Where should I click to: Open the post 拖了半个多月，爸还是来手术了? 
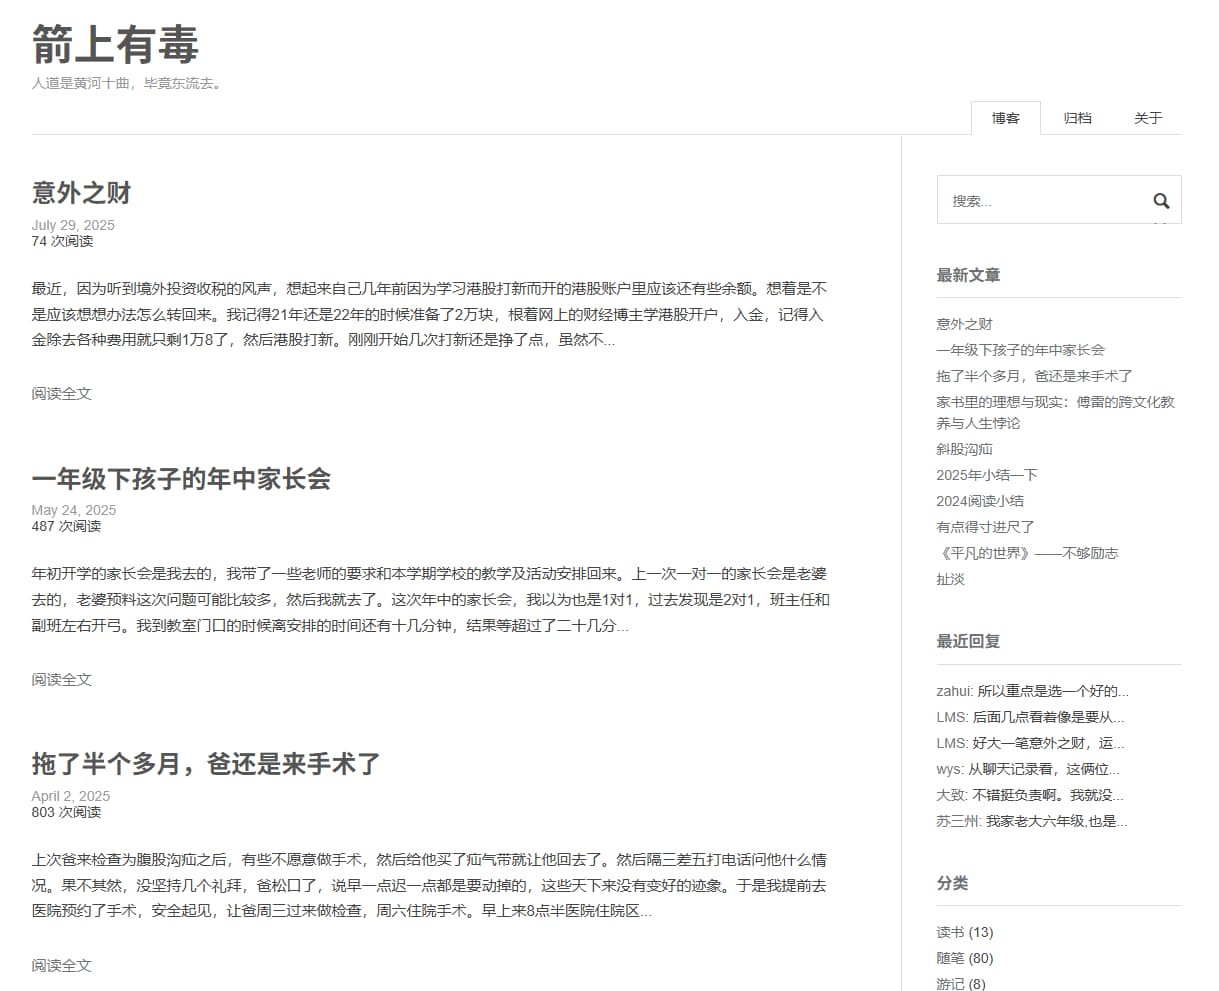205,763
